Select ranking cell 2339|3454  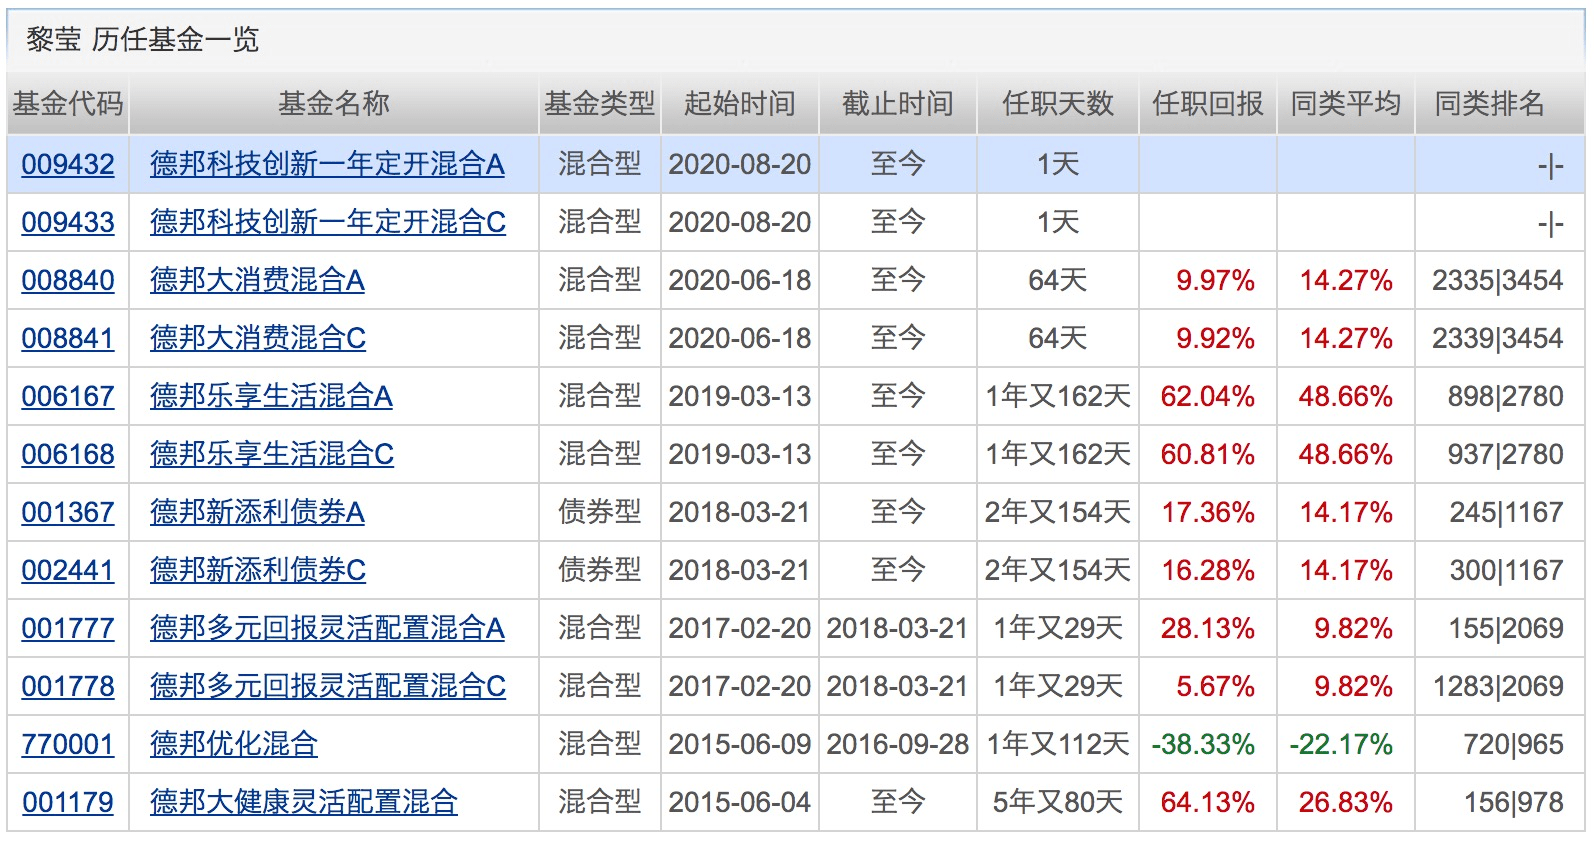1498,338
